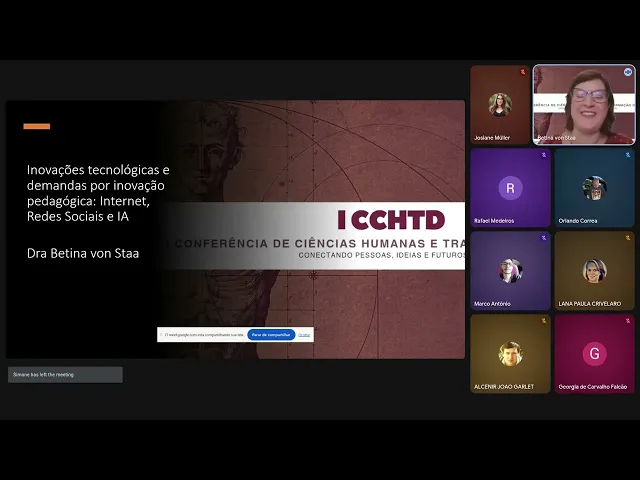Select Georgia de Carvalho Falcão's tile
This screenshot has height=480, width=640.
pyautogui.click(x=594, y=353)
